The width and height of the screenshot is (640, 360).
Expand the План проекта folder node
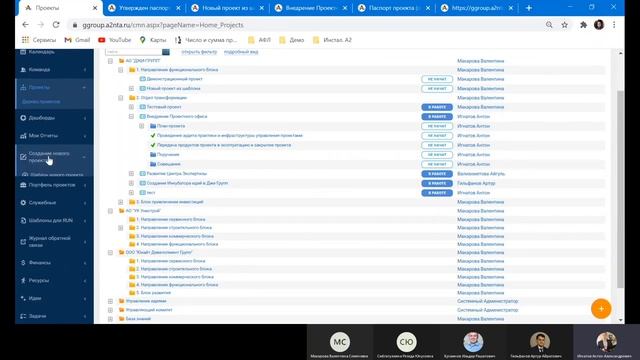coord(142,126)
